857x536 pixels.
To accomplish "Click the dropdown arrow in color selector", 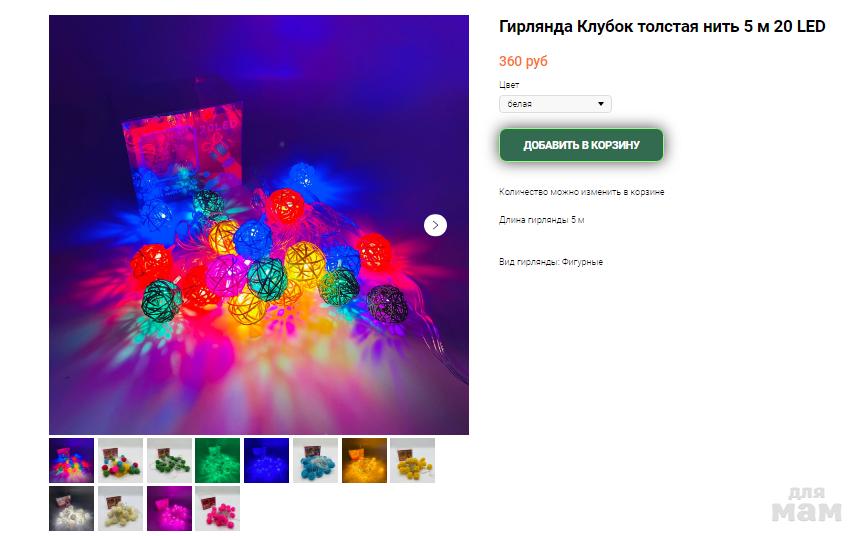I will tap(601, 104).
